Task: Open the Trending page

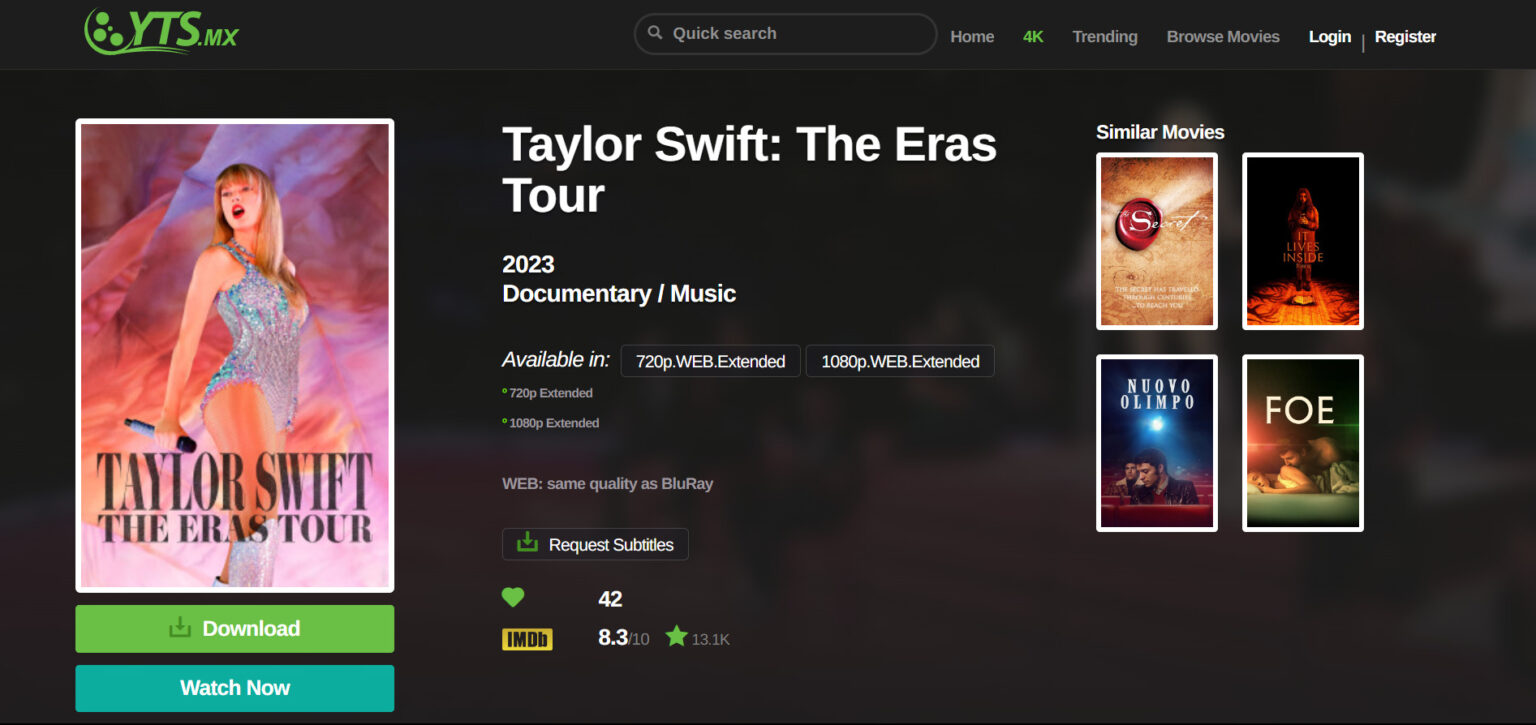Action: pos(1105,37)
